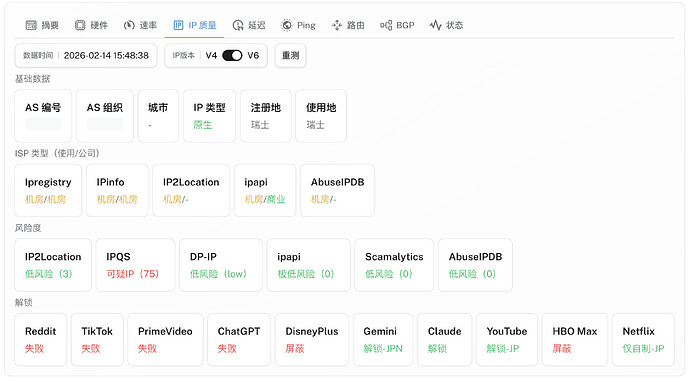Click the DisneyPlus 屏蔽 card

[312, 340]
